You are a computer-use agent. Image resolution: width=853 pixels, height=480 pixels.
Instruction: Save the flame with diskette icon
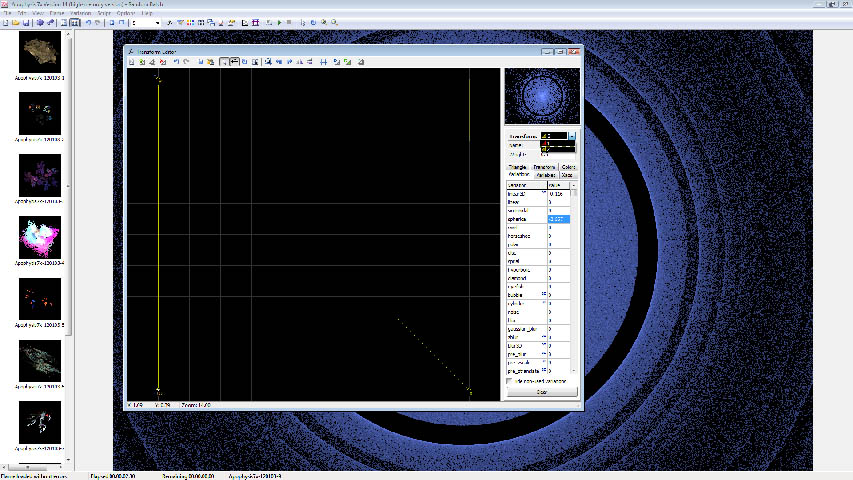tap(26, 23)
